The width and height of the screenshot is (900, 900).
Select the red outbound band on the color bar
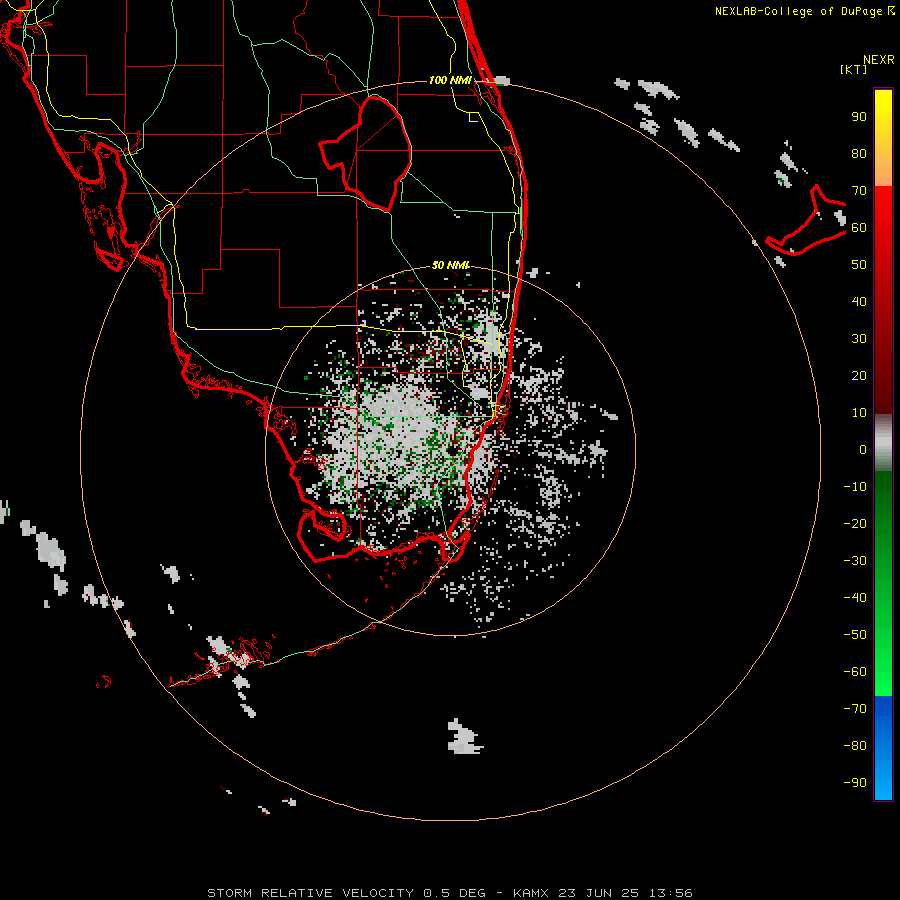coord(883,300)
